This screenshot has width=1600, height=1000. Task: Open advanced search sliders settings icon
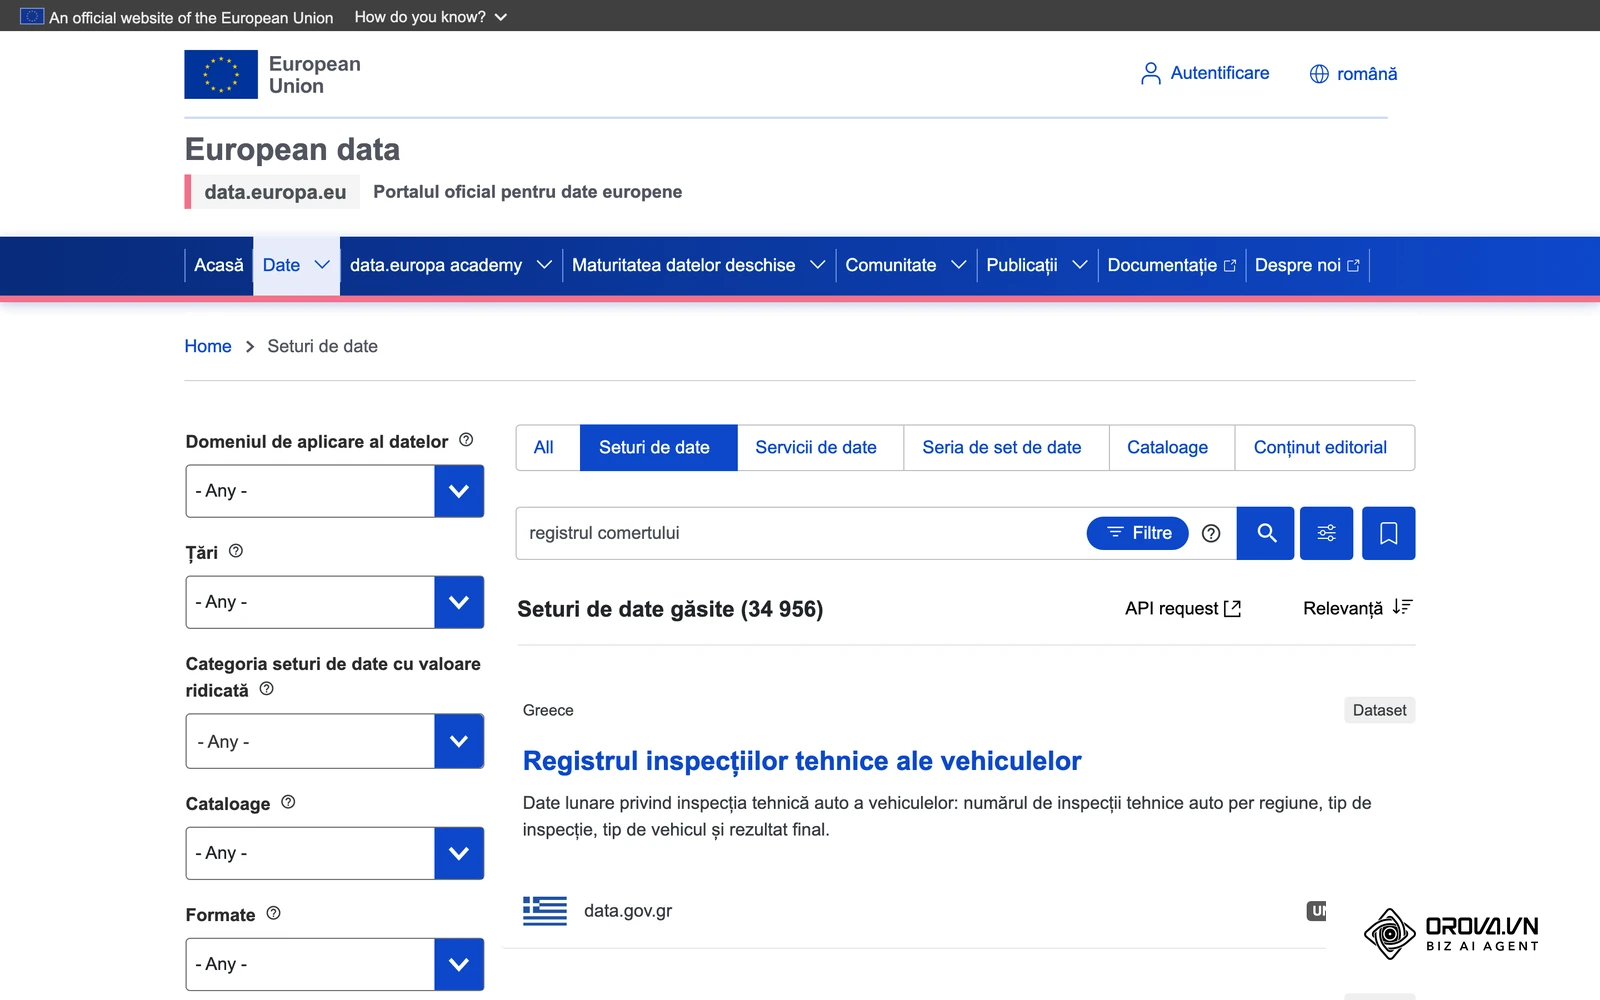[1326, 533]
